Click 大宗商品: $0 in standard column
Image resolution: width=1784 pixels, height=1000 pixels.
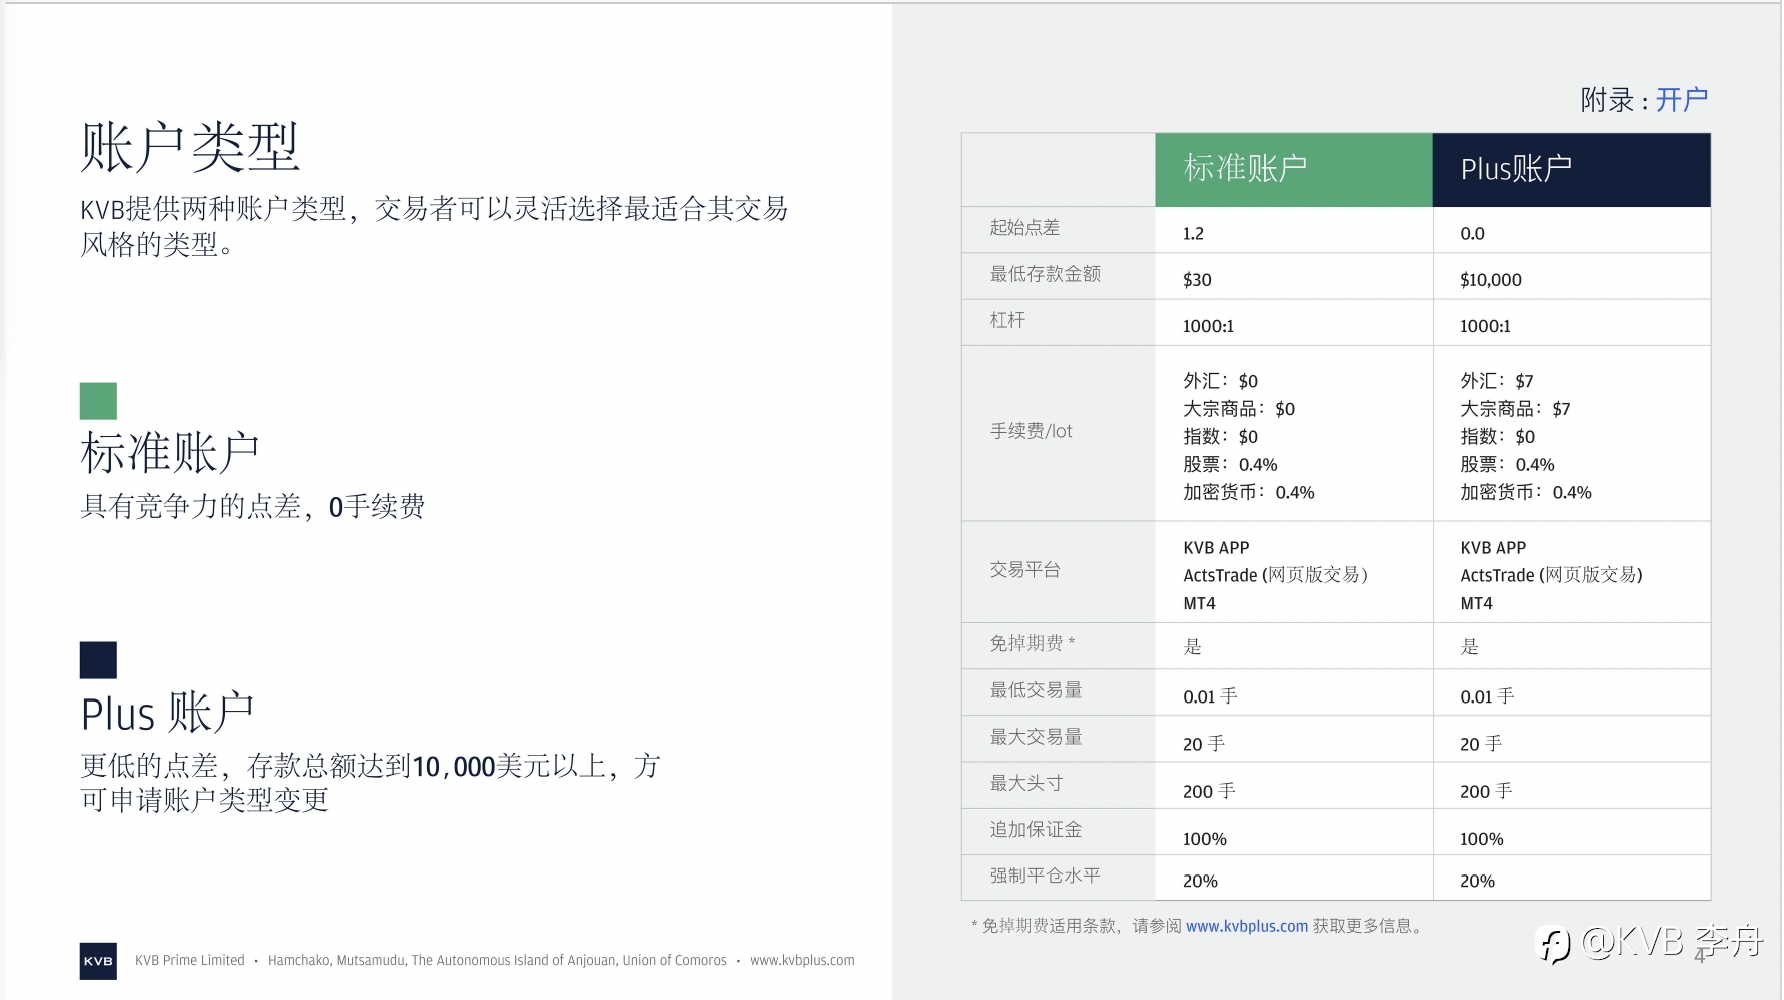tap(1239, 409)
